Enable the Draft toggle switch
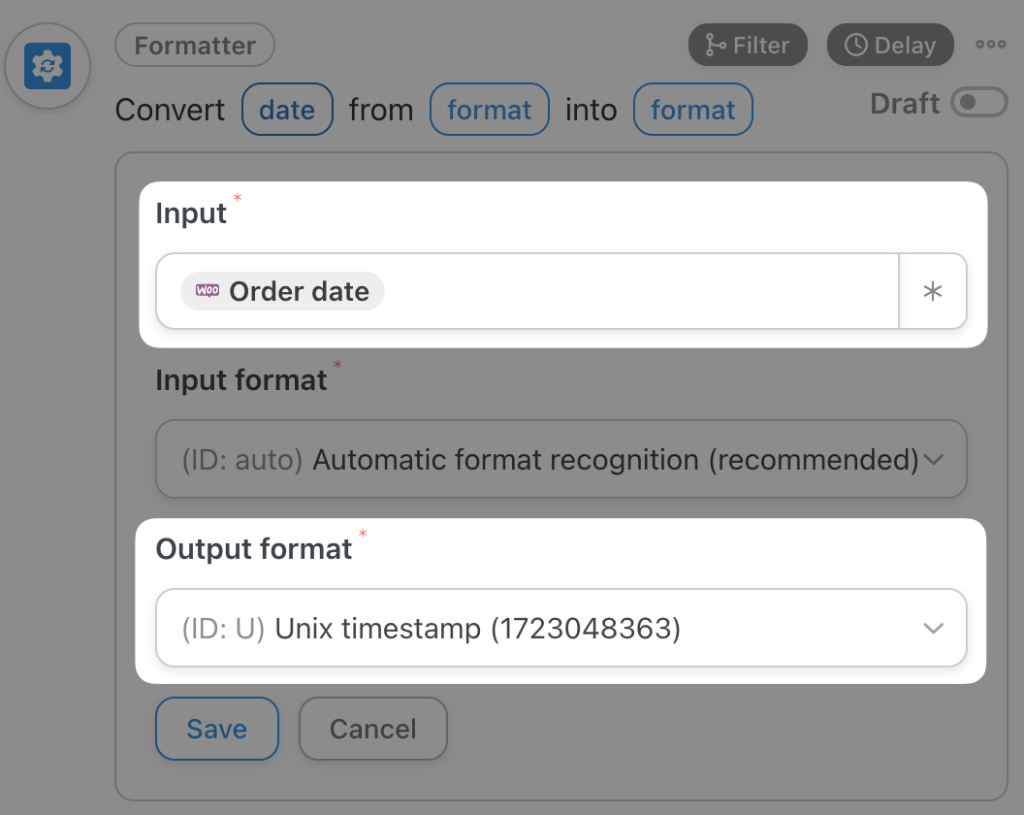The height and width of the screenshot is (815, 1024). pos(979,102)
